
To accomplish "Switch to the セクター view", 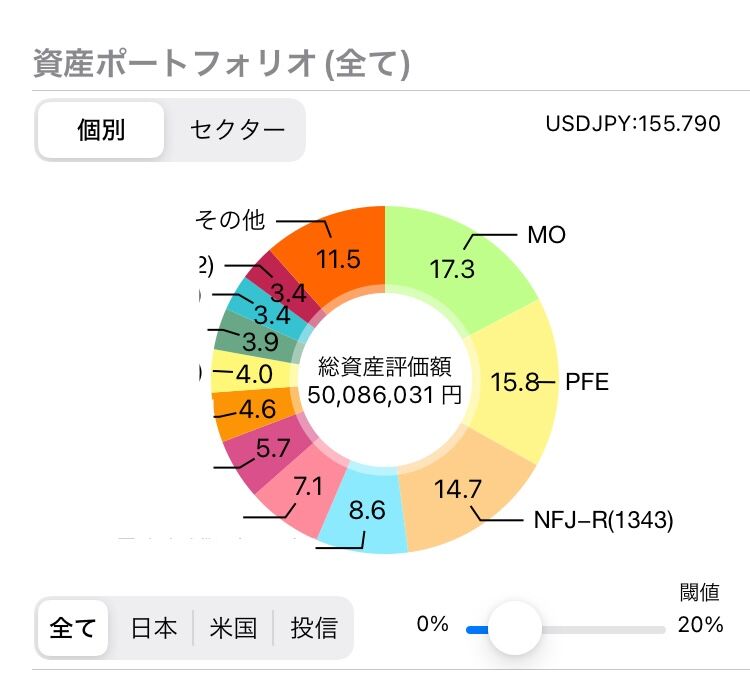I will click(x=237, y=130).
